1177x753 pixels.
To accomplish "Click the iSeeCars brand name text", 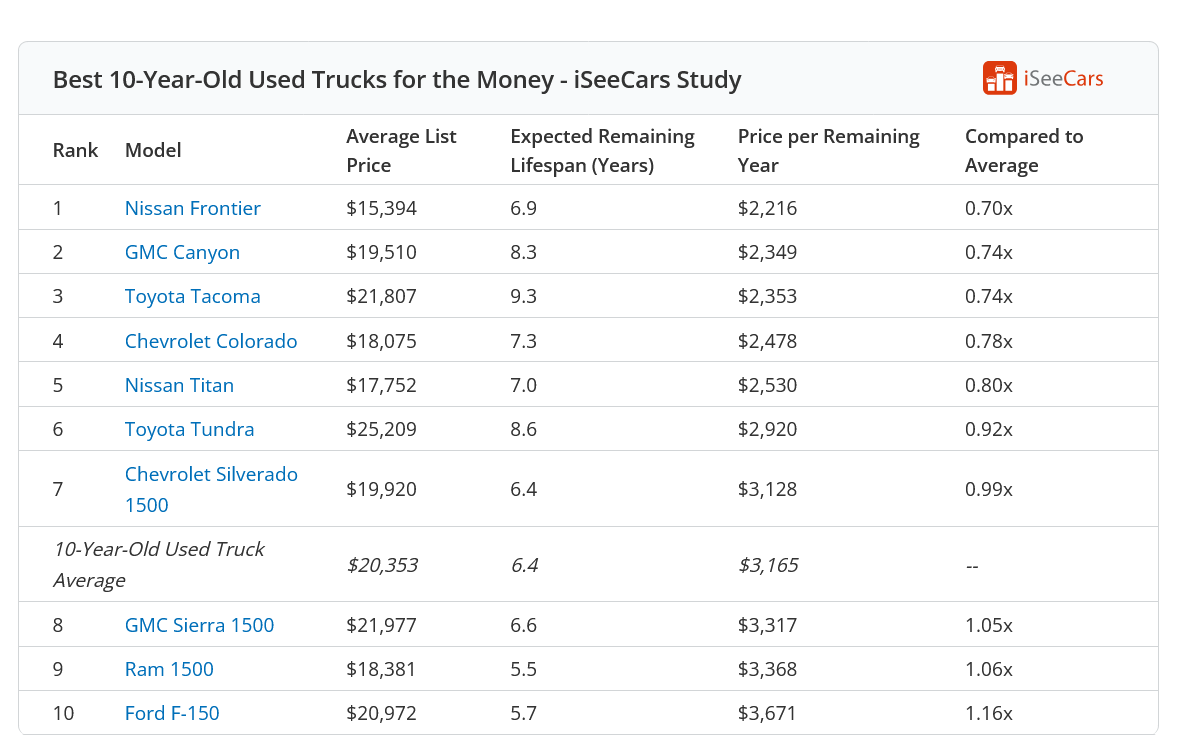I will pyautogui.click(x=1063, y=79).
